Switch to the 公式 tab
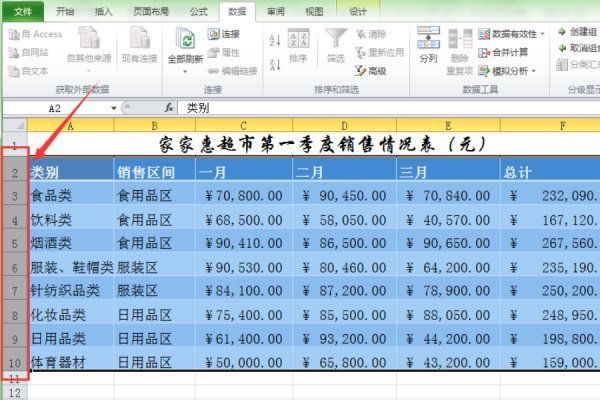This screenshot has height=400, width=600. (199, 11)
